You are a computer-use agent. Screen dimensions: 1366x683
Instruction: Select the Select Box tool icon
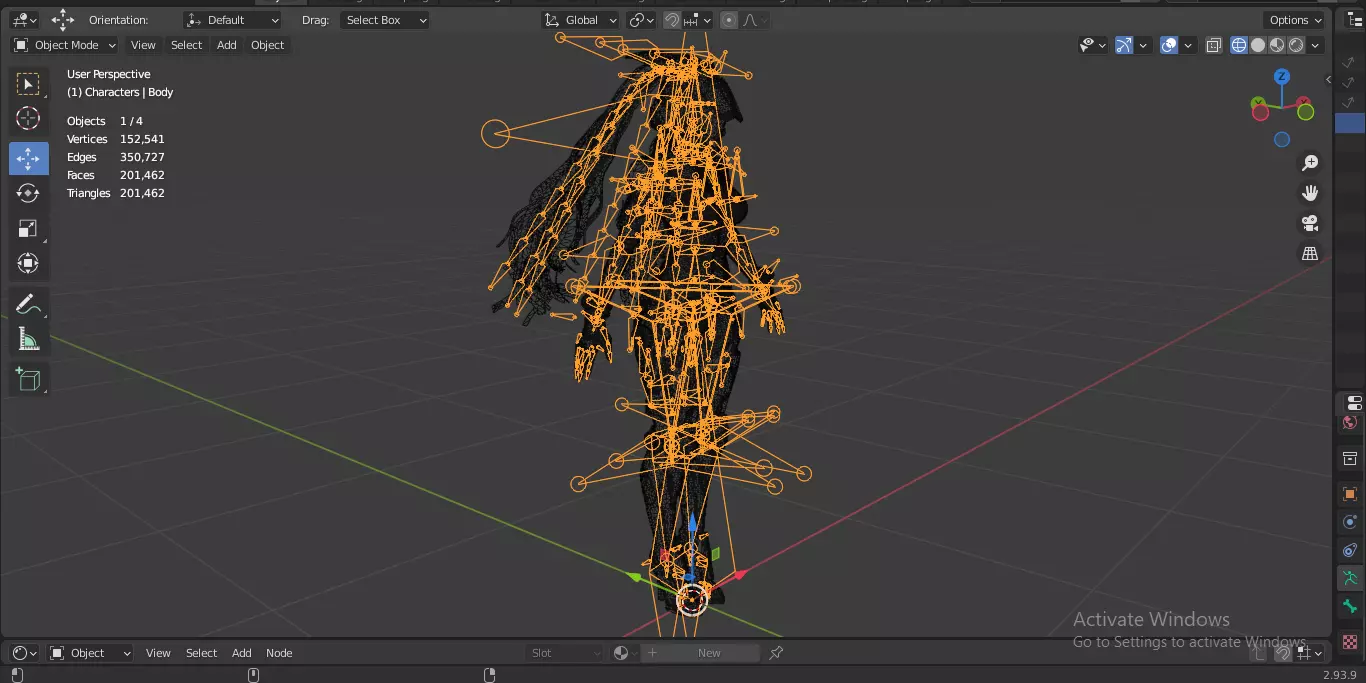pos(28,84)
